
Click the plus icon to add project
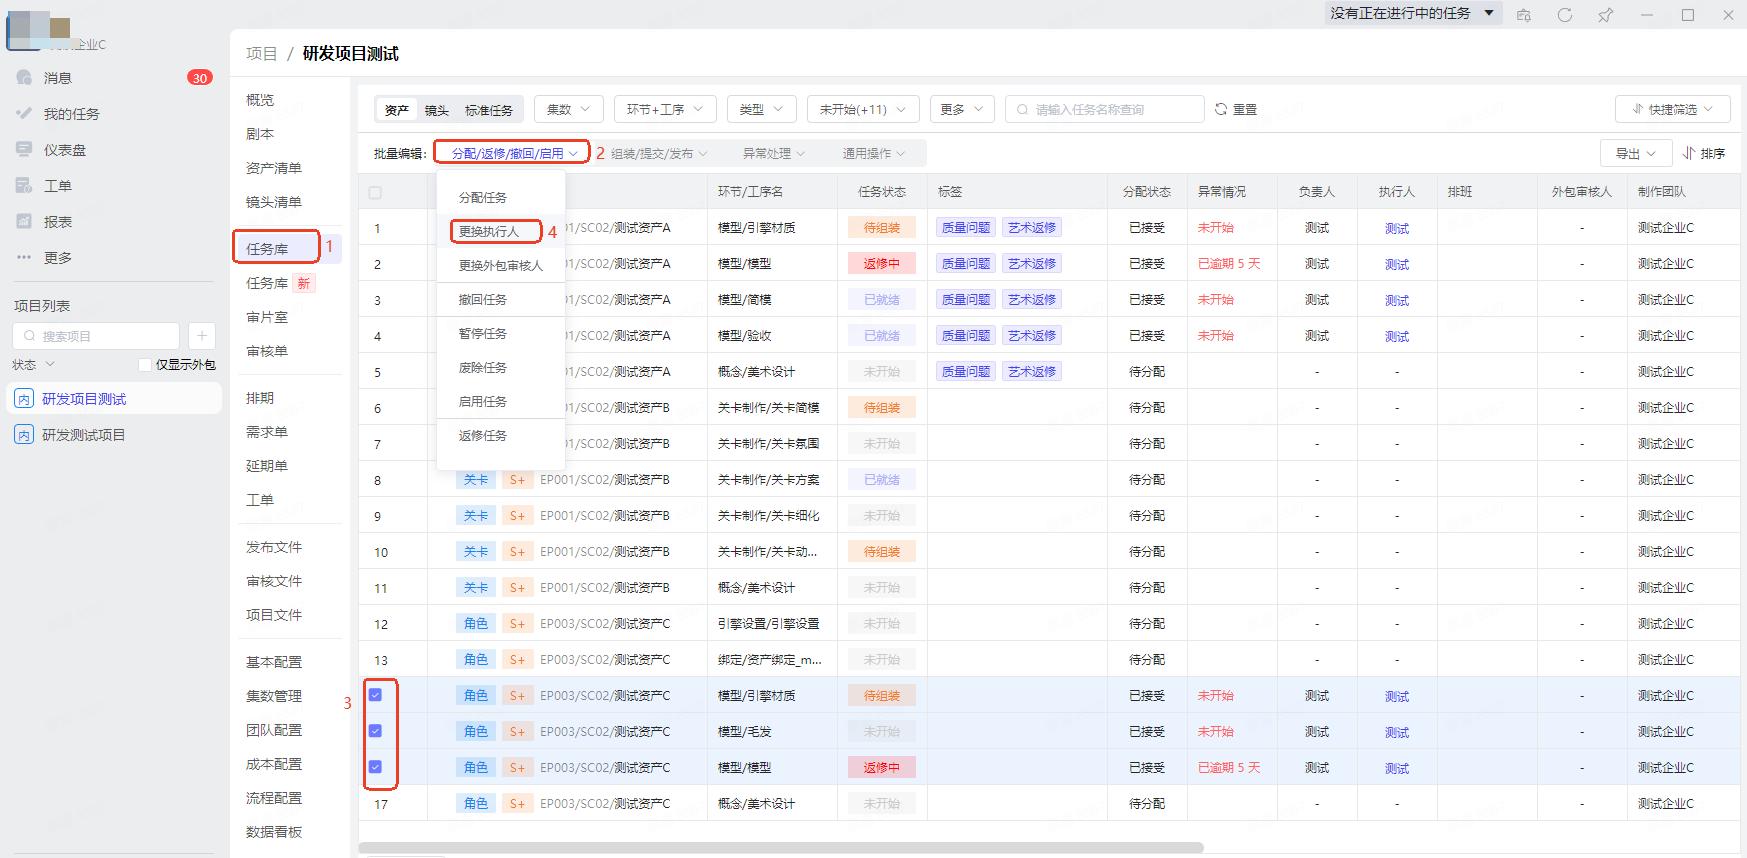click(x=201, y=336)
